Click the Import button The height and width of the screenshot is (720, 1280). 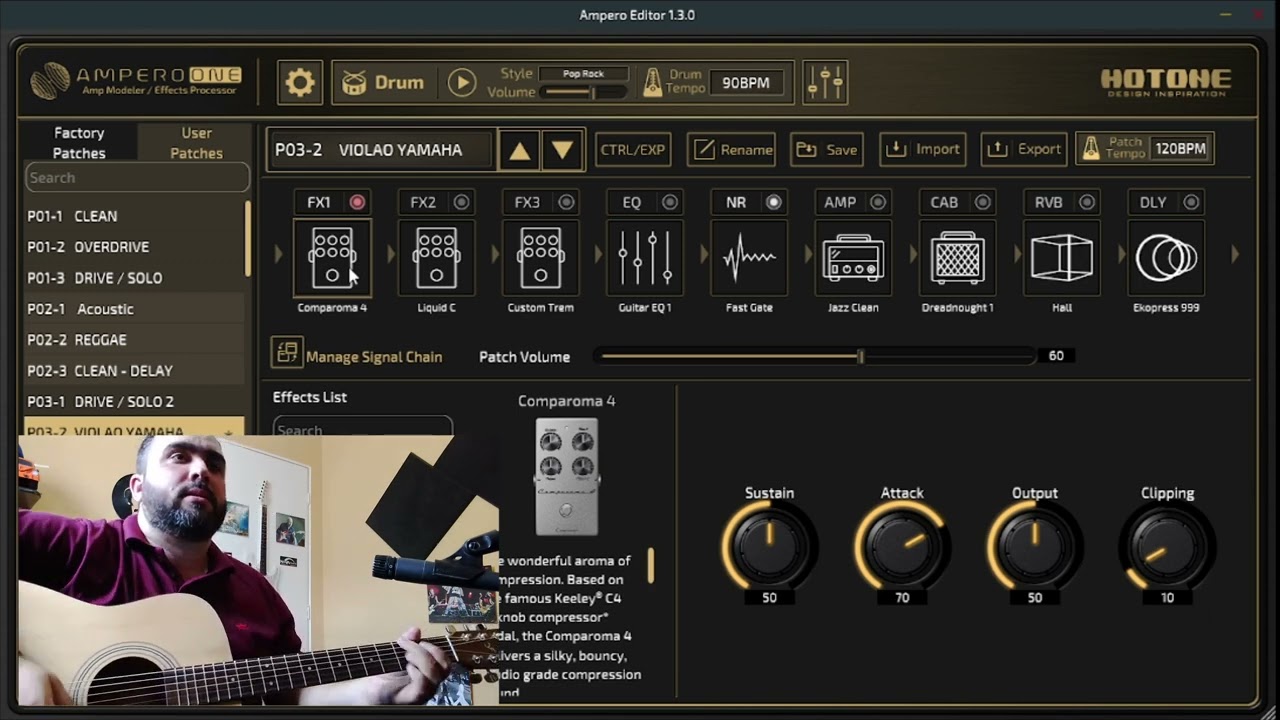click(923, 149)
